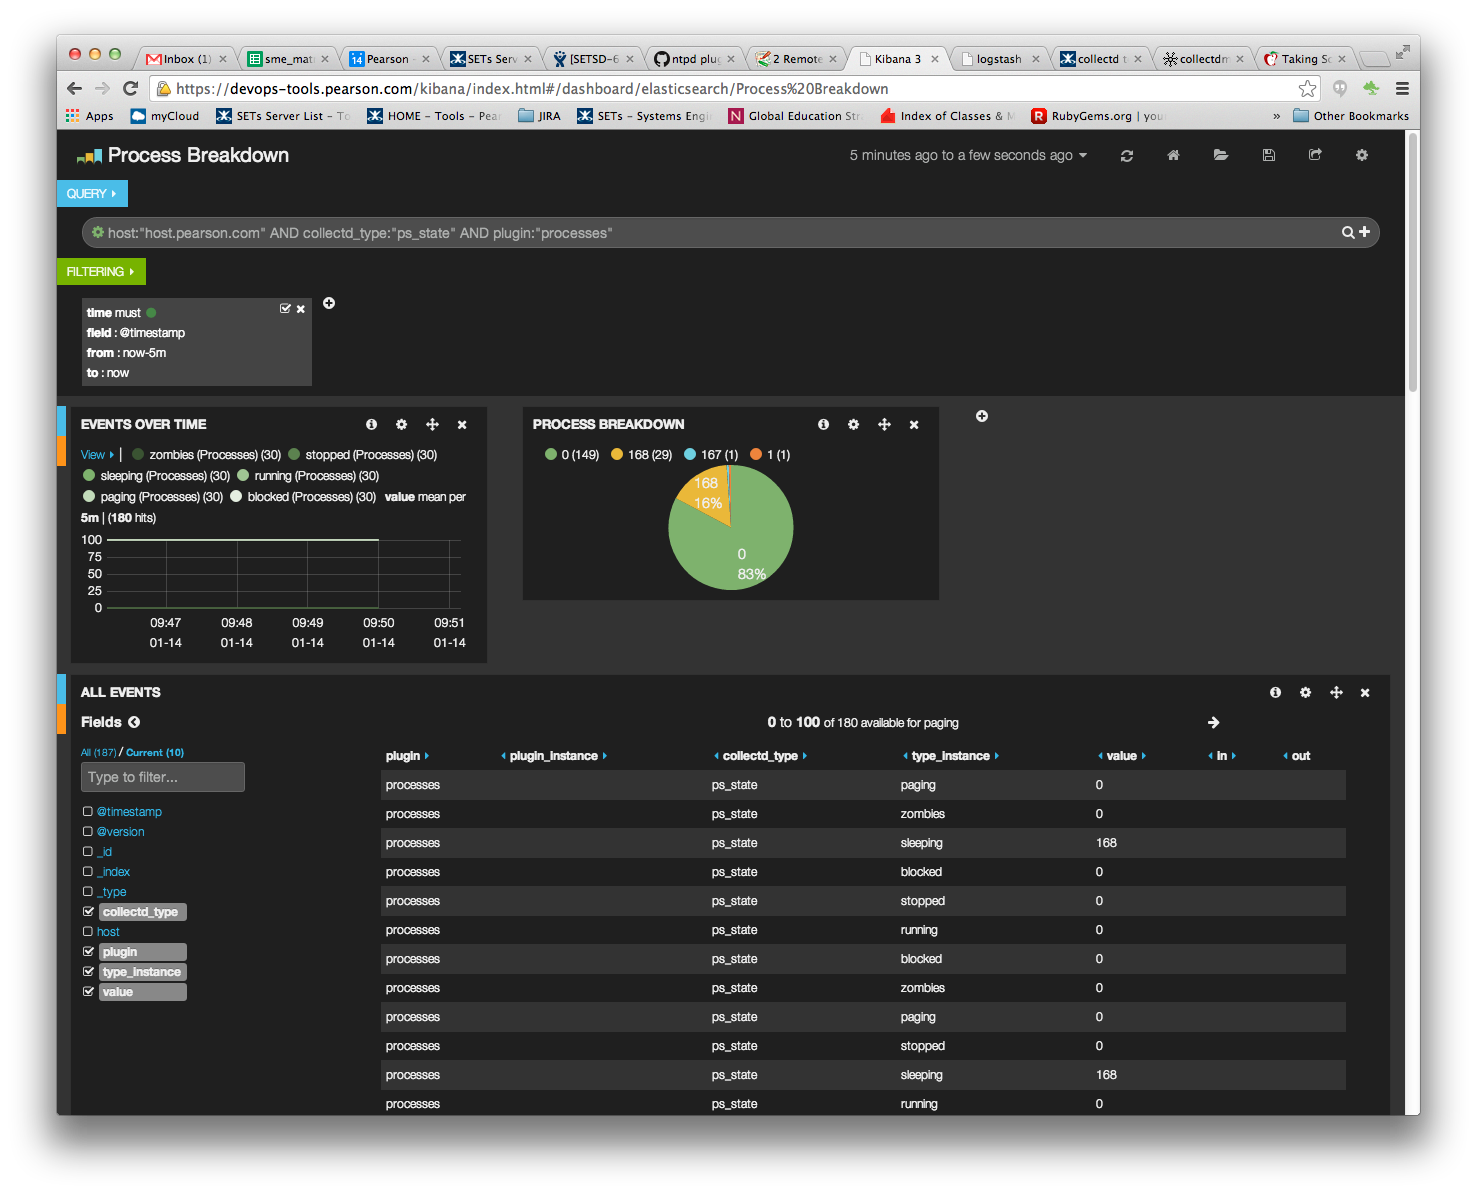This screenshot has height=1194, width=1477.
Task: Refresh the Kibana dashboard via refresh icon
Action: pos(1127,156)
